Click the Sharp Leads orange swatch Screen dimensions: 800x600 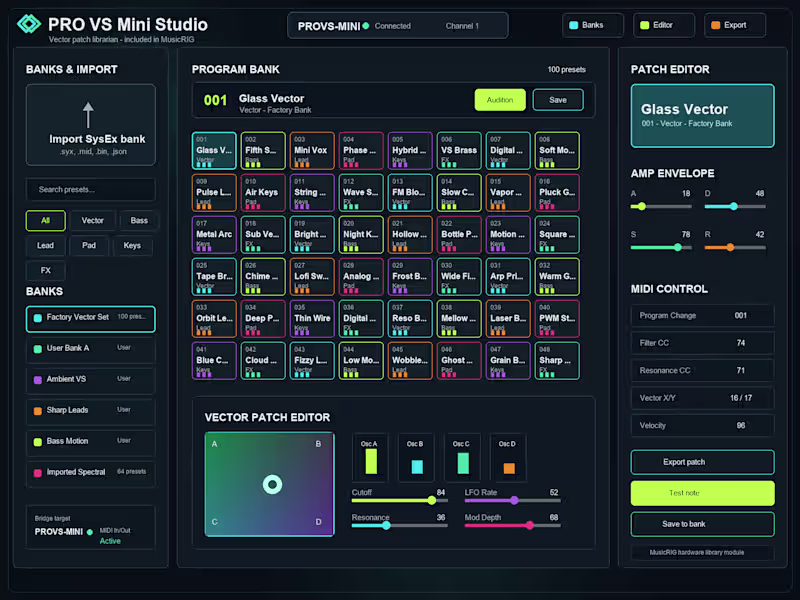coord(38,411)
